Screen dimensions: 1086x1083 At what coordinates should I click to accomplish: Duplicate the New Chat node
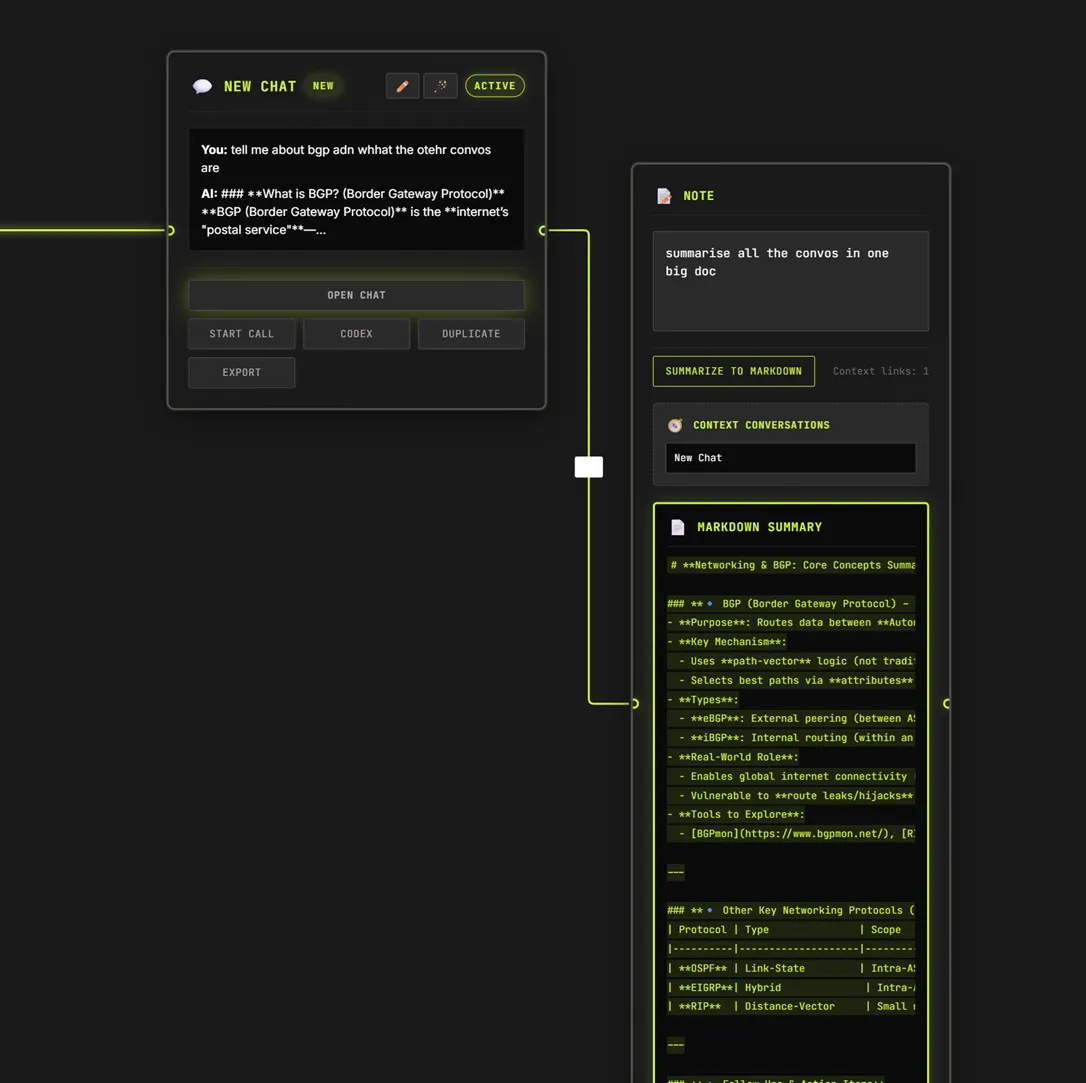tap(471, 334)
